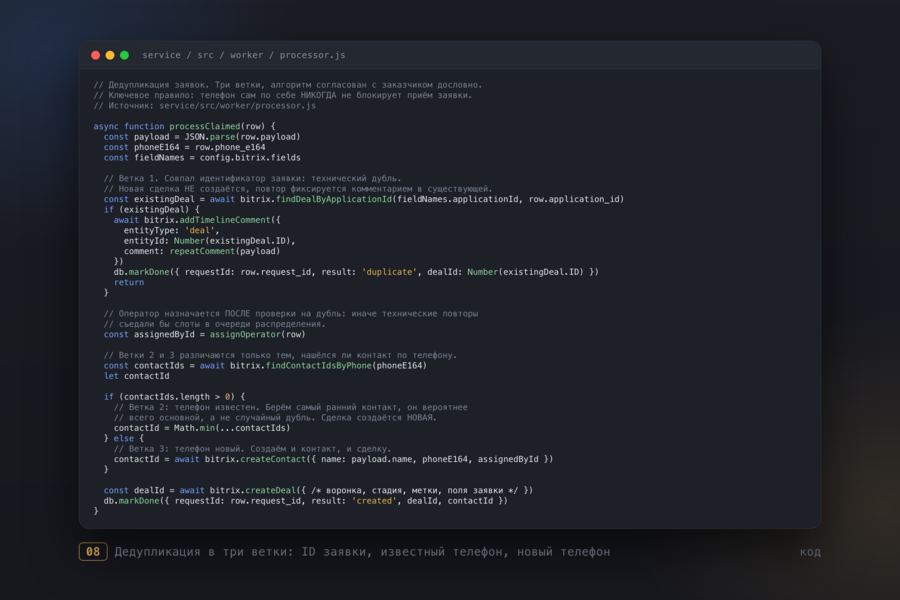The height and width of the screenshot is (600, 900).
Task: Click "row.phone_e164" in the phoneE164 line
Action: [x=230, y=147]
